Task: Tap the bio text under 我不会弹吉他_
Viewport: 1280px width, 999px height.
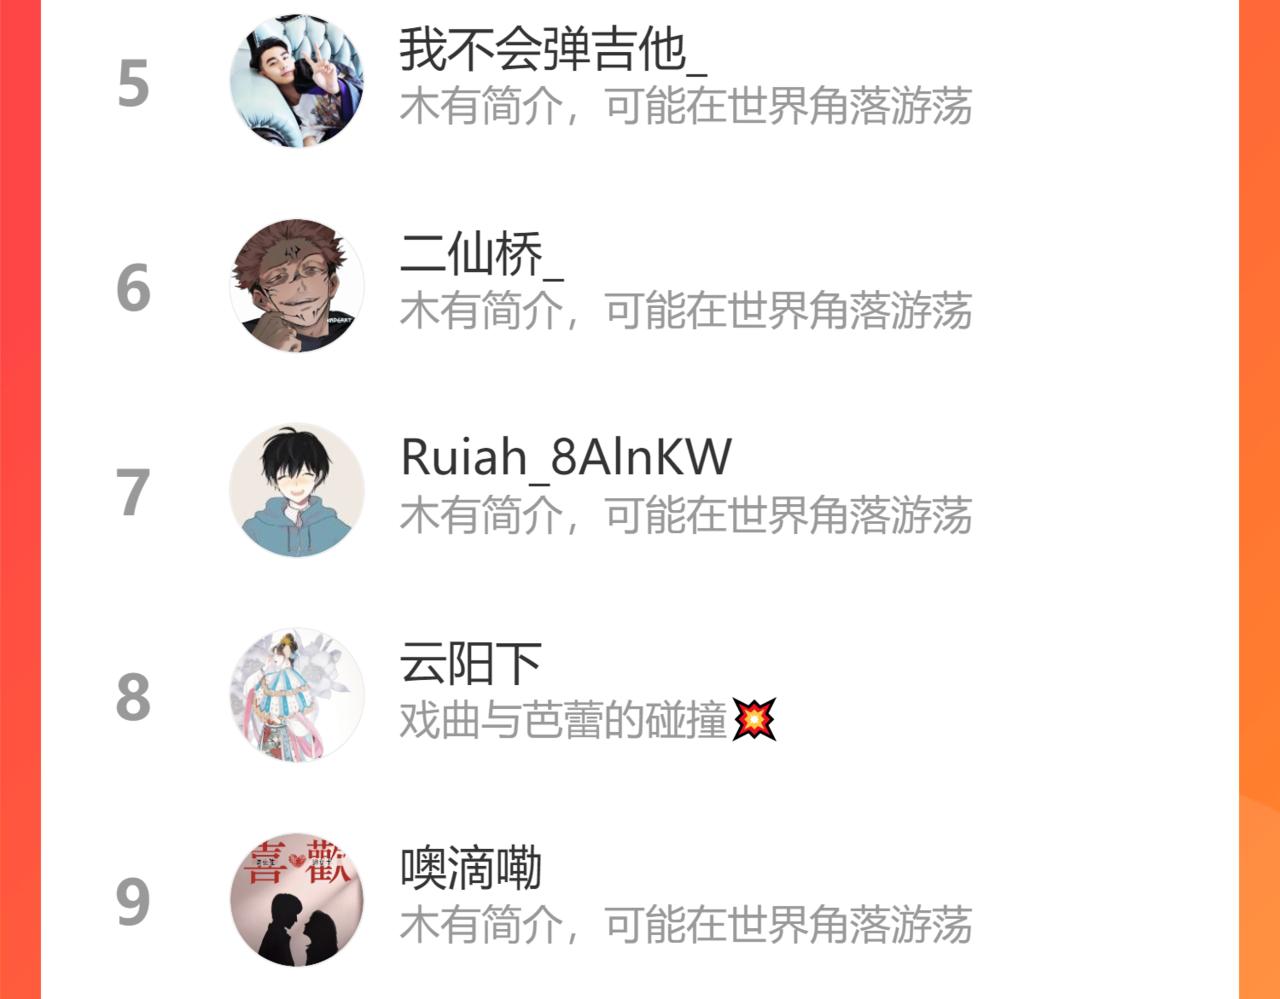Action: (x=686, y=106)
